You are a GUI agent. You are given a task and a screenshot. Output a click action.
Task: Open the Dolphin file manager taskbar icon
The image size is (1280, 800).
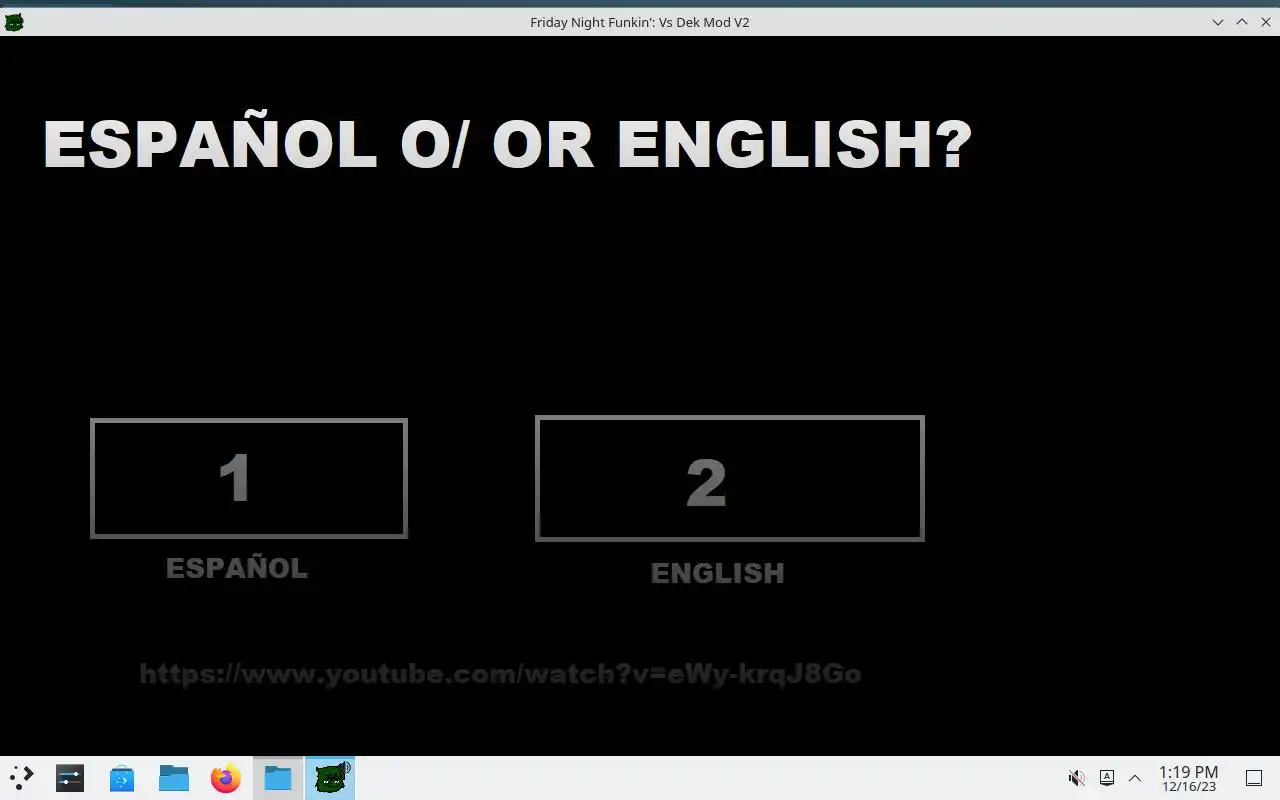pos(174,778)
